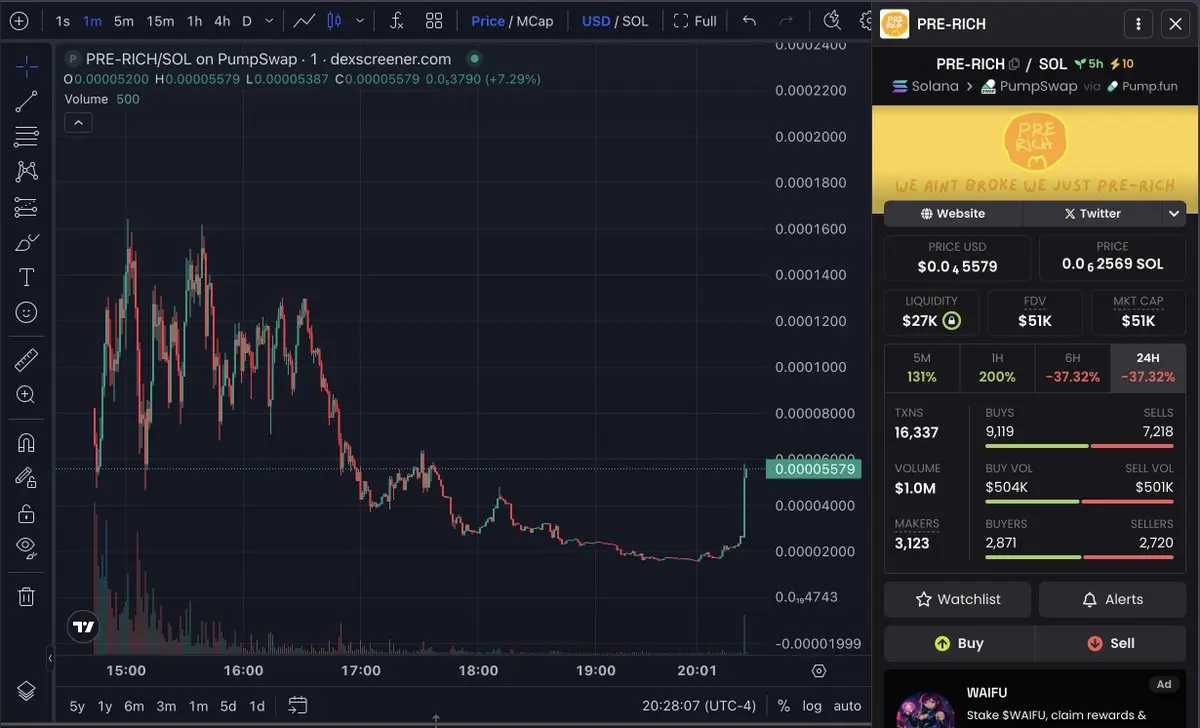The height and width of the screenshot is (728, 1200).
Task: Select the 5d date range
Action: (x=228, y=706)
